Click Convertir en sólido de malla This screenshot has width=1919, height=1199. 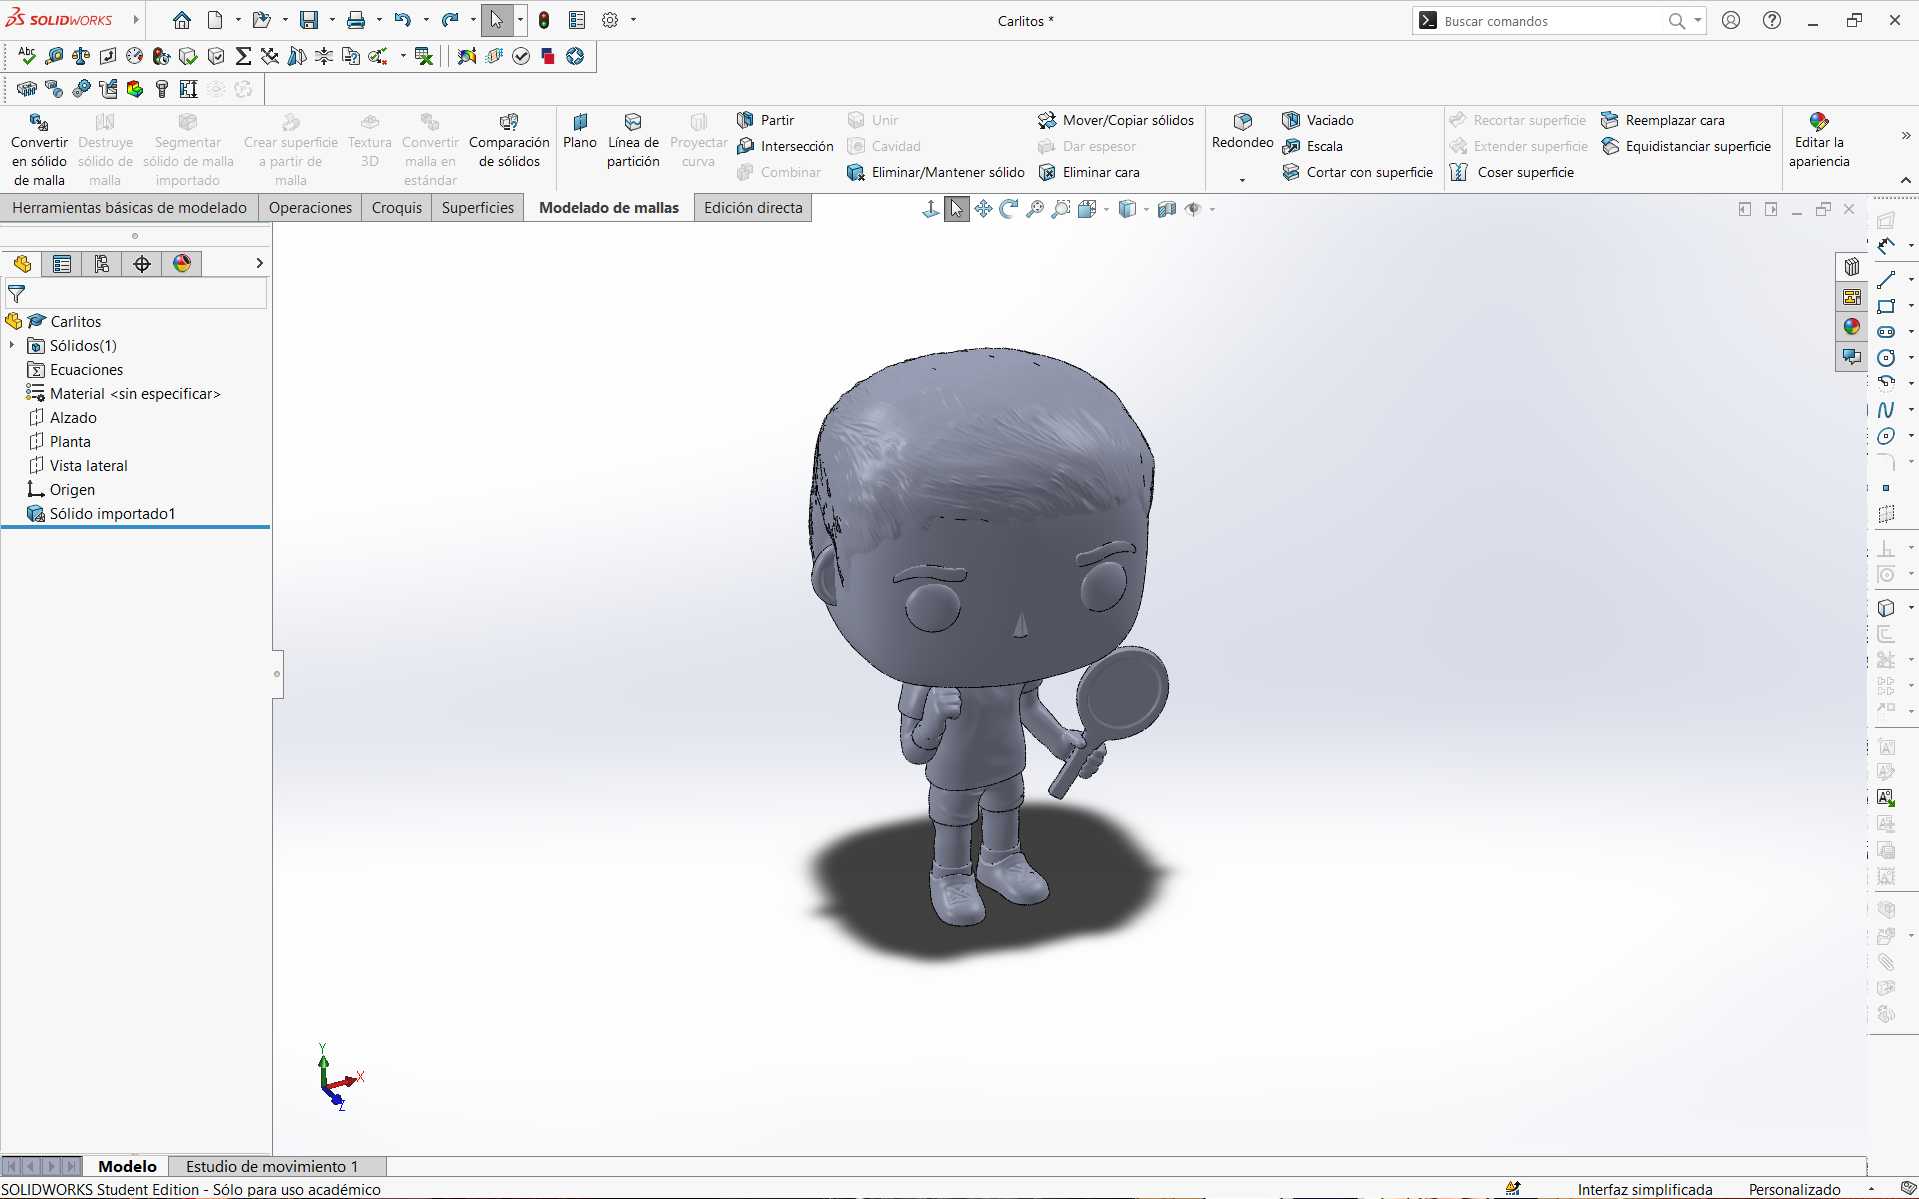tap(39, 150)
